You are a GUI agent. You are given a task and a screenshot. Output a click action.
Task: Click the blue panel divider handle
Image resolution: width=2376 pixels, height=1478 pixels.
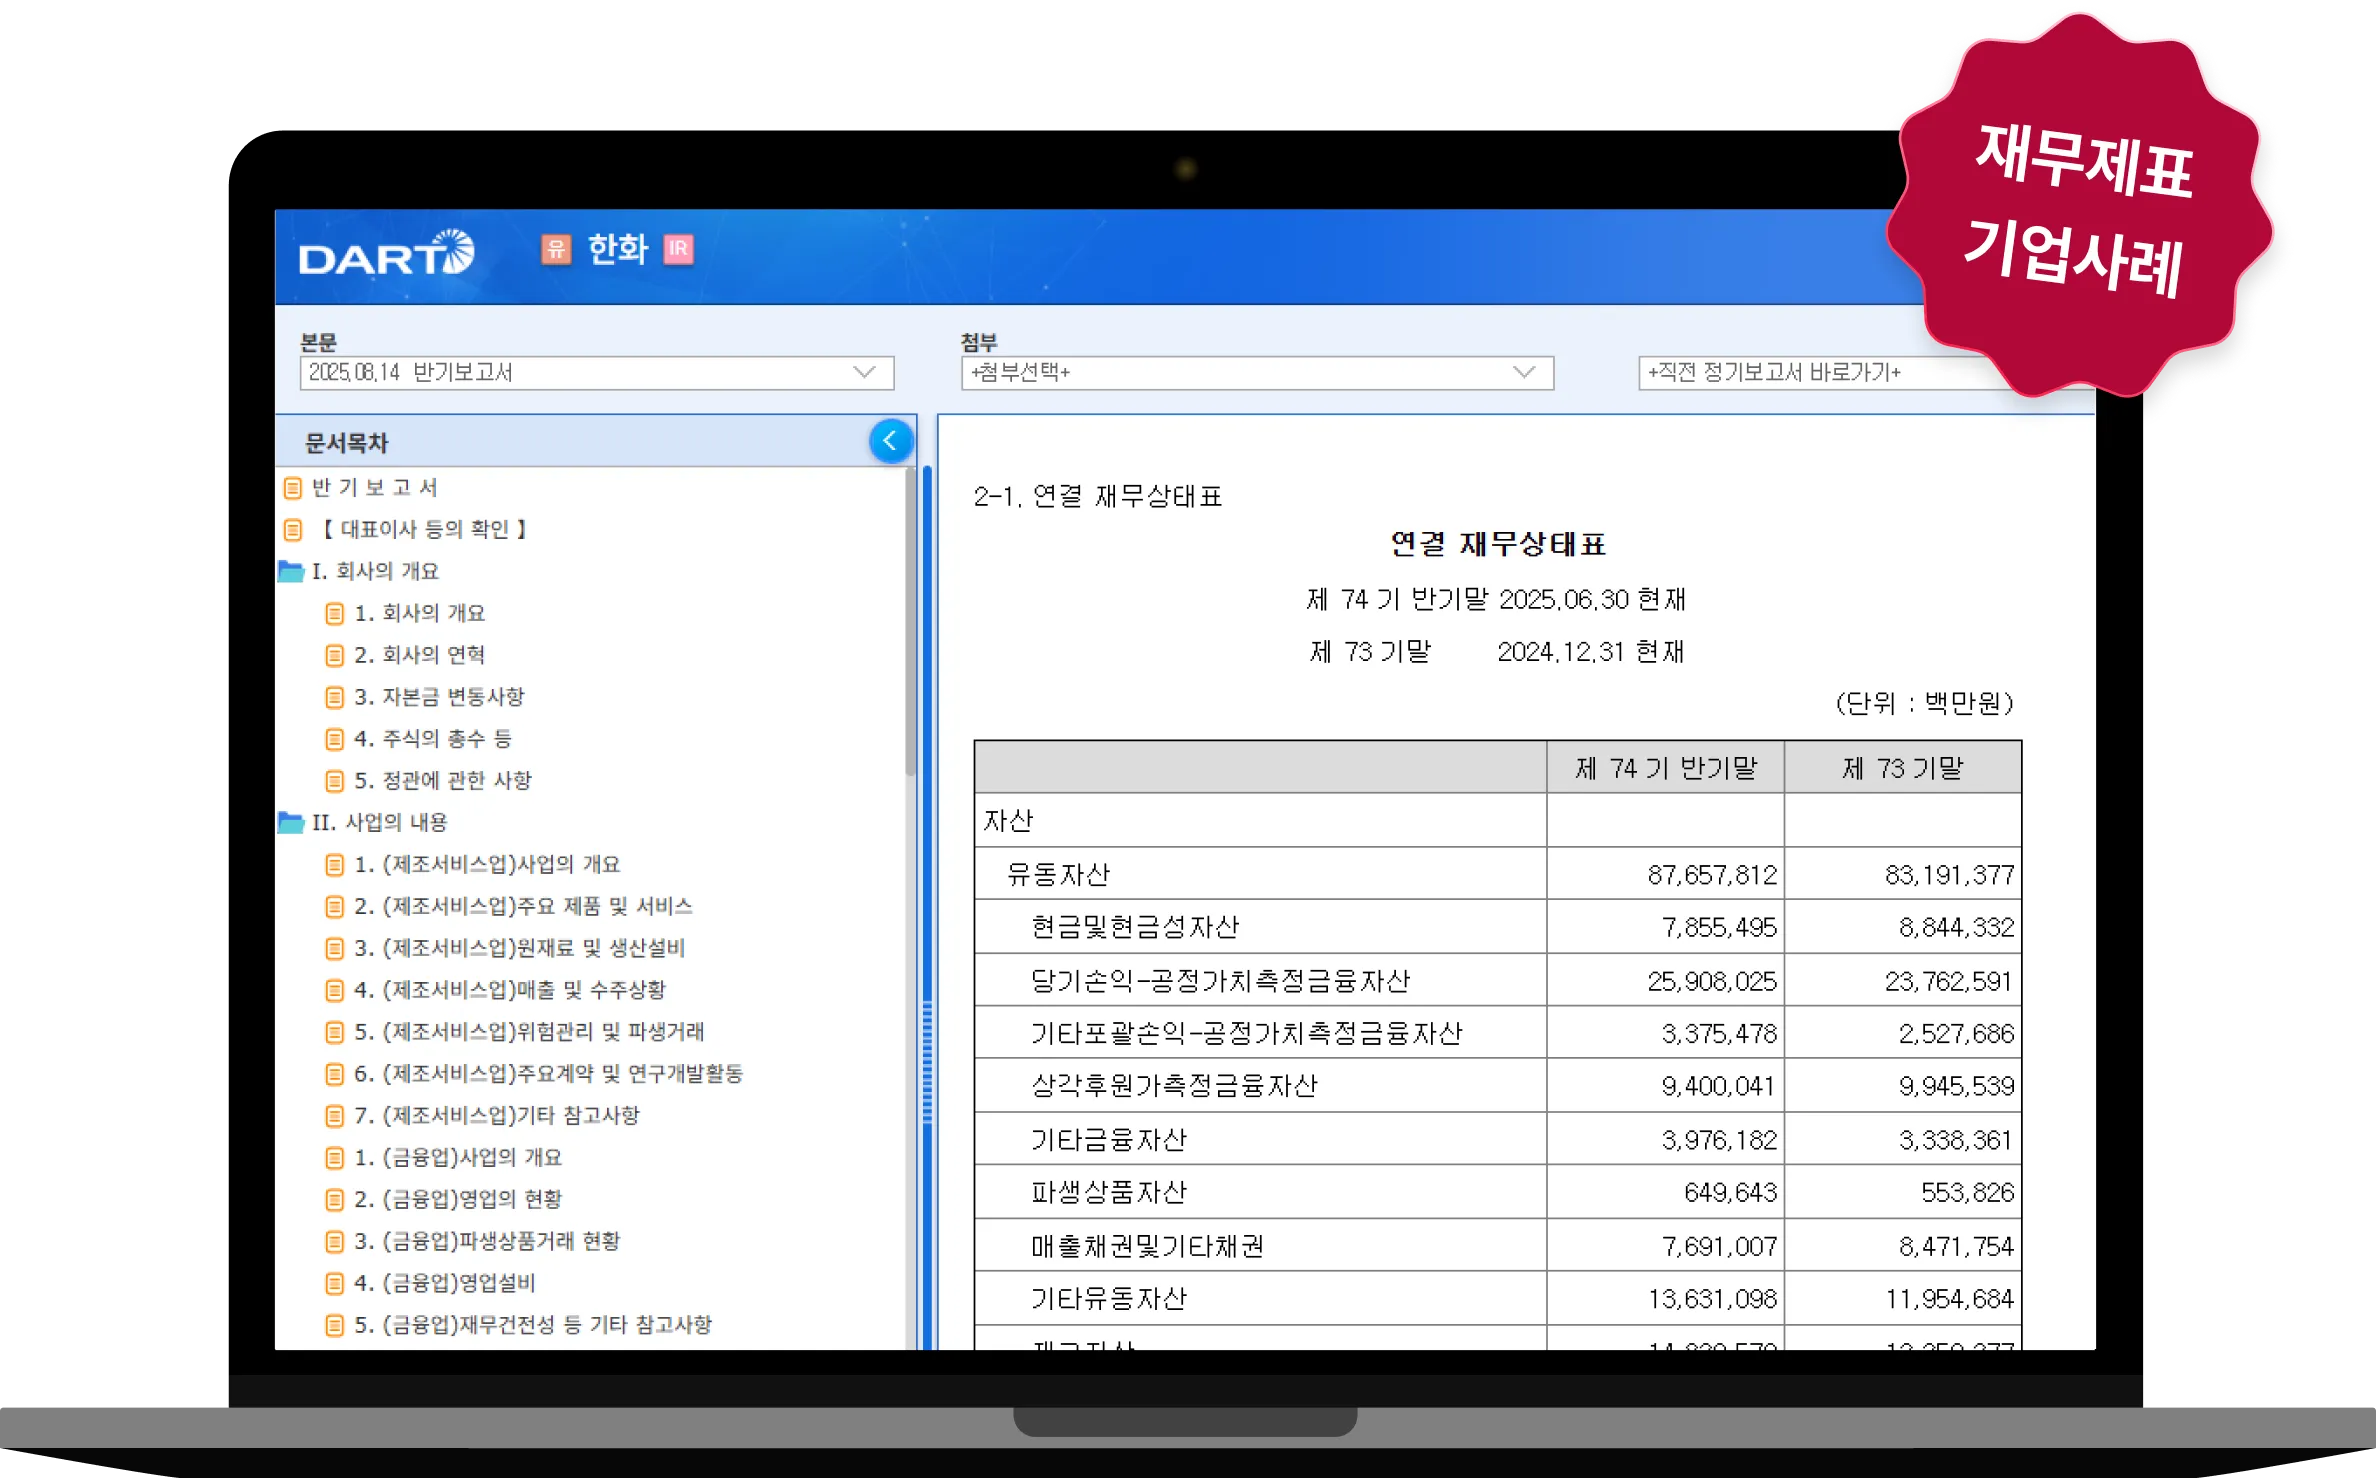click(927, 1062)
